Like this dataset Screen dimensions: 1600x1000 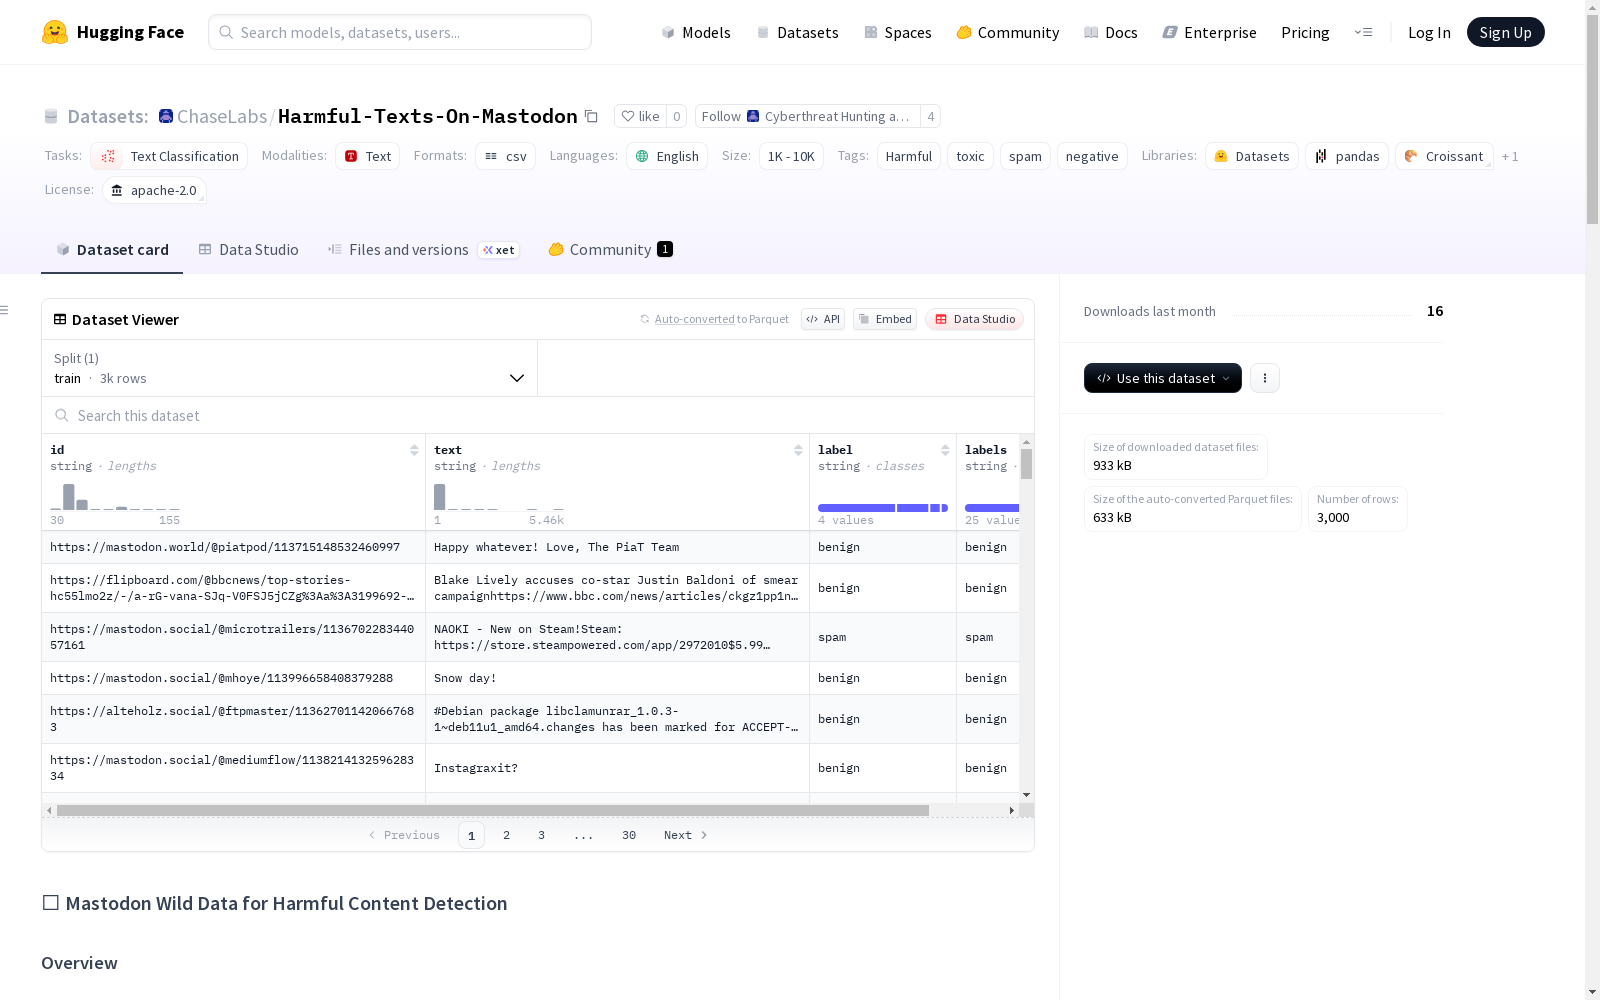[640, 116]
